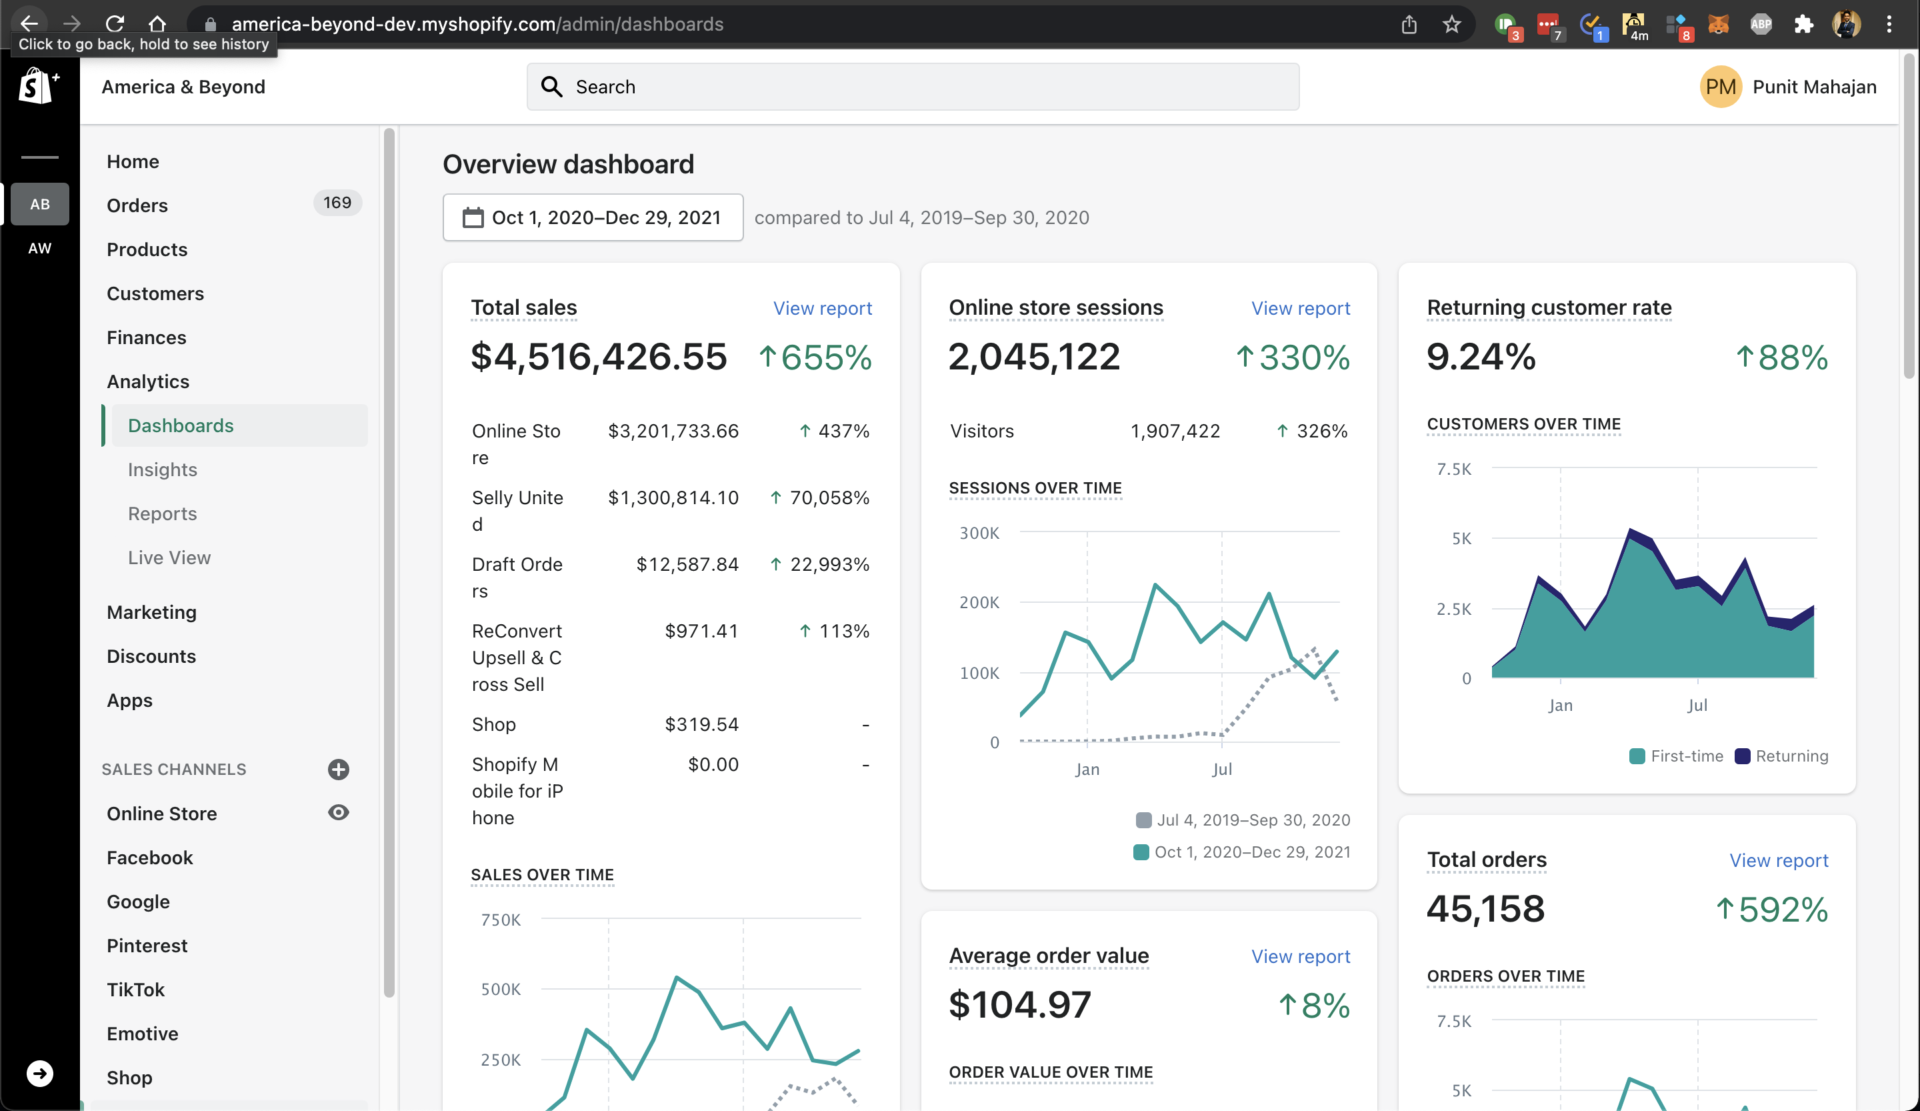Open the Oct 1, 2020–Dec 29, 2021 date picker
The height and width of the screenshot is (1111, 1920).
tap(593, 217)
